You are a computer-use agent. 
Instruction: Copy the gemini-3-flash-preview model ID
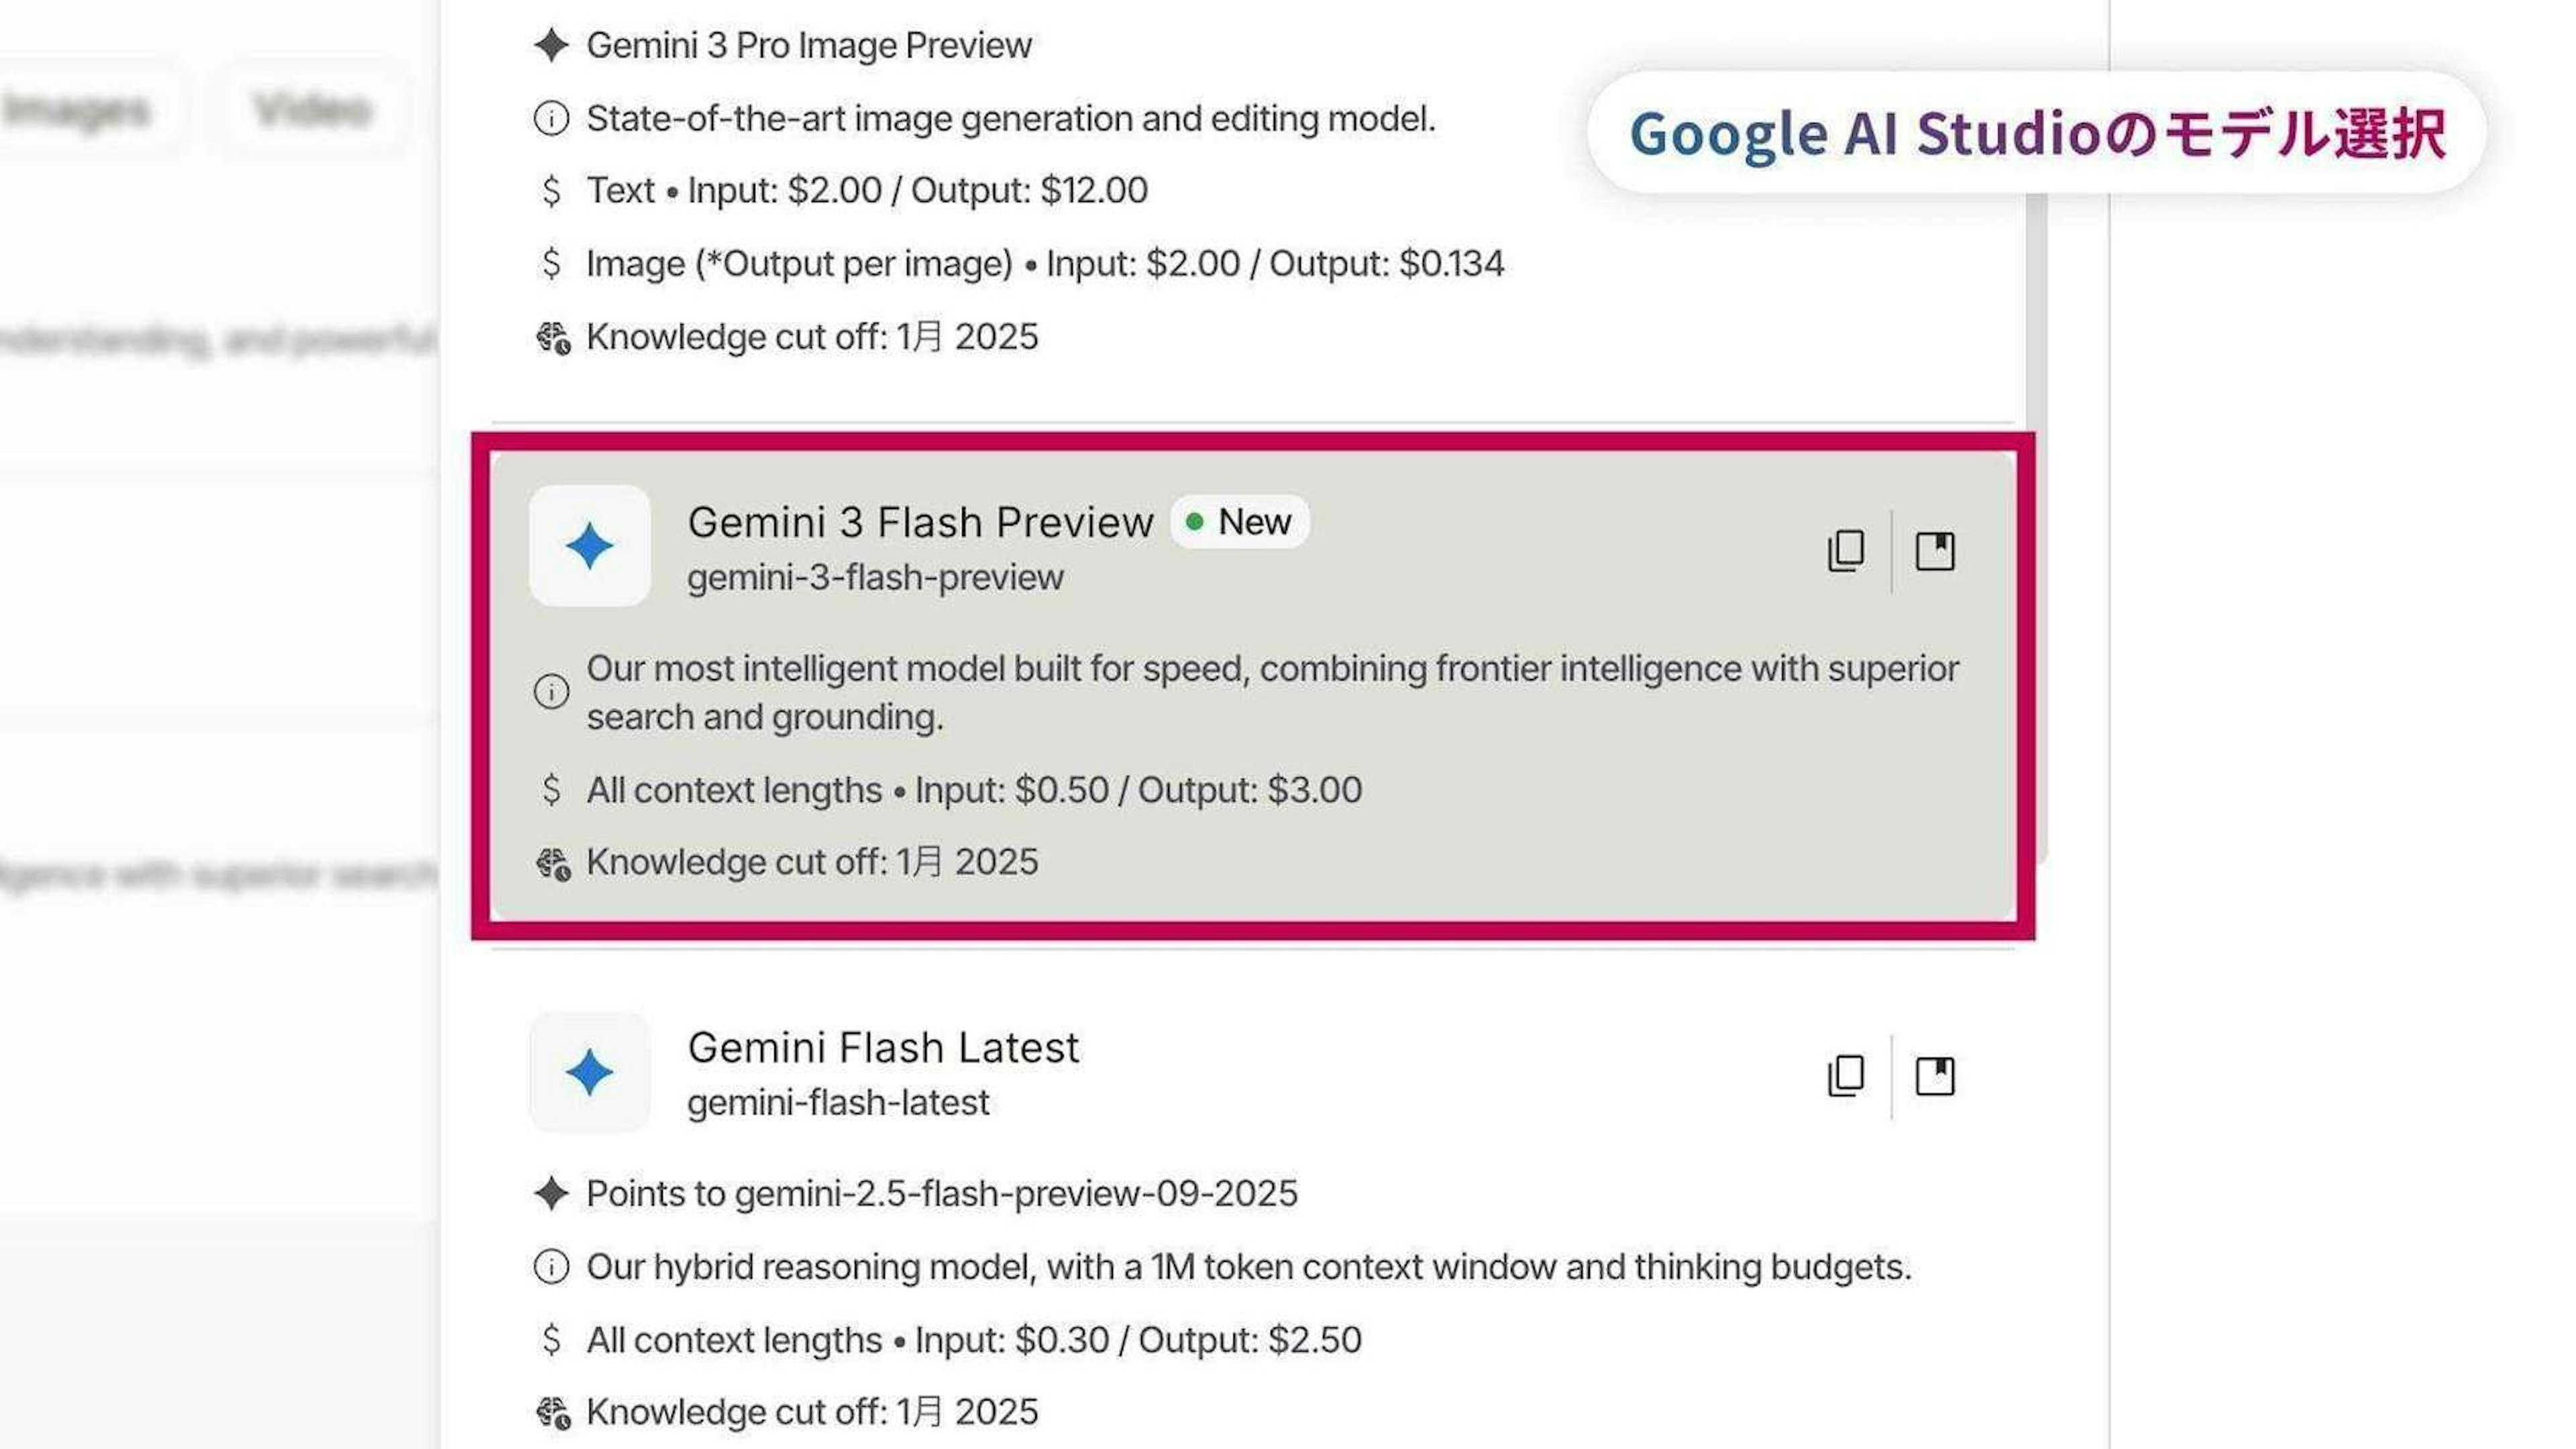pyautogui.click(x=1846, y=551)
